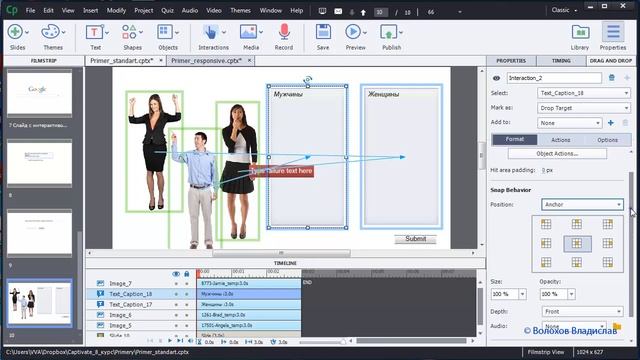Choose middle-left anchor snap position

pos(546,243)
